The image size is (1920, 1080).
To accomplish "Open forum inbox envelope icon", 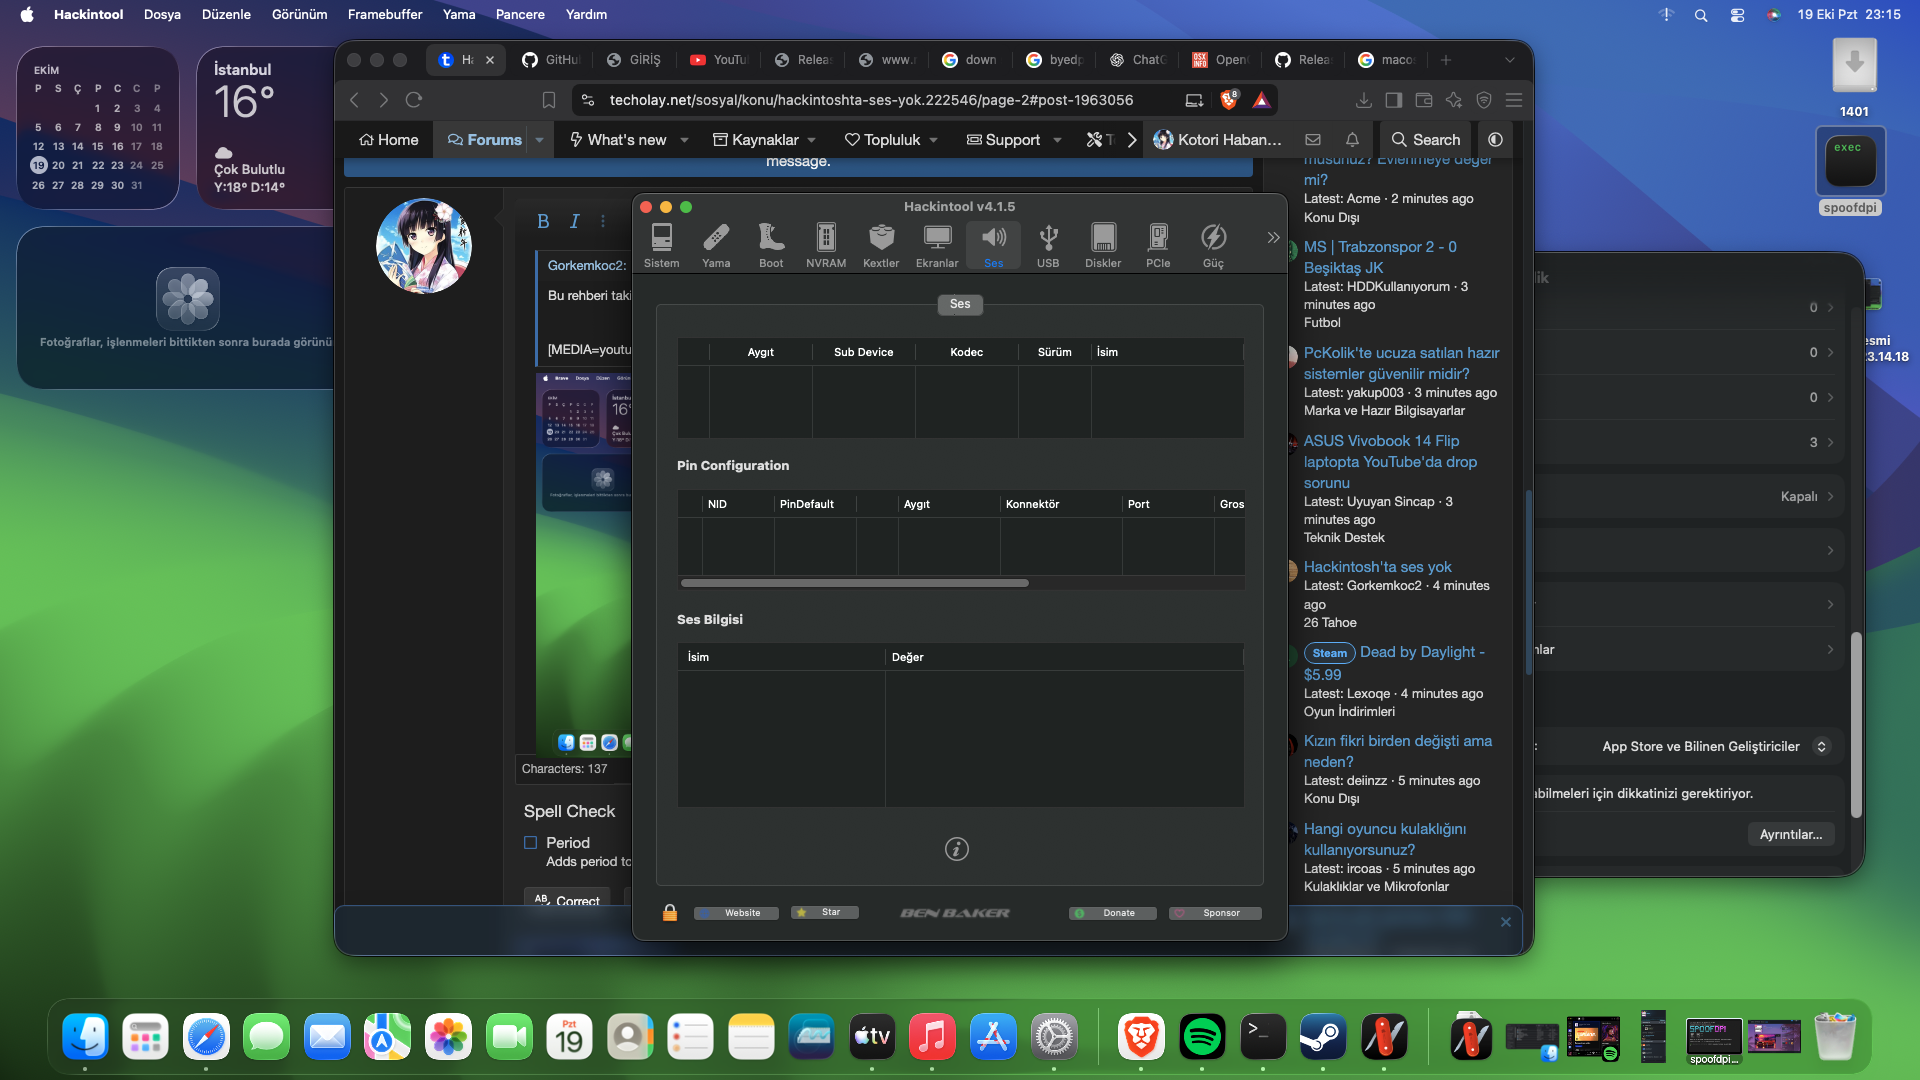I will pos(1313,140).
